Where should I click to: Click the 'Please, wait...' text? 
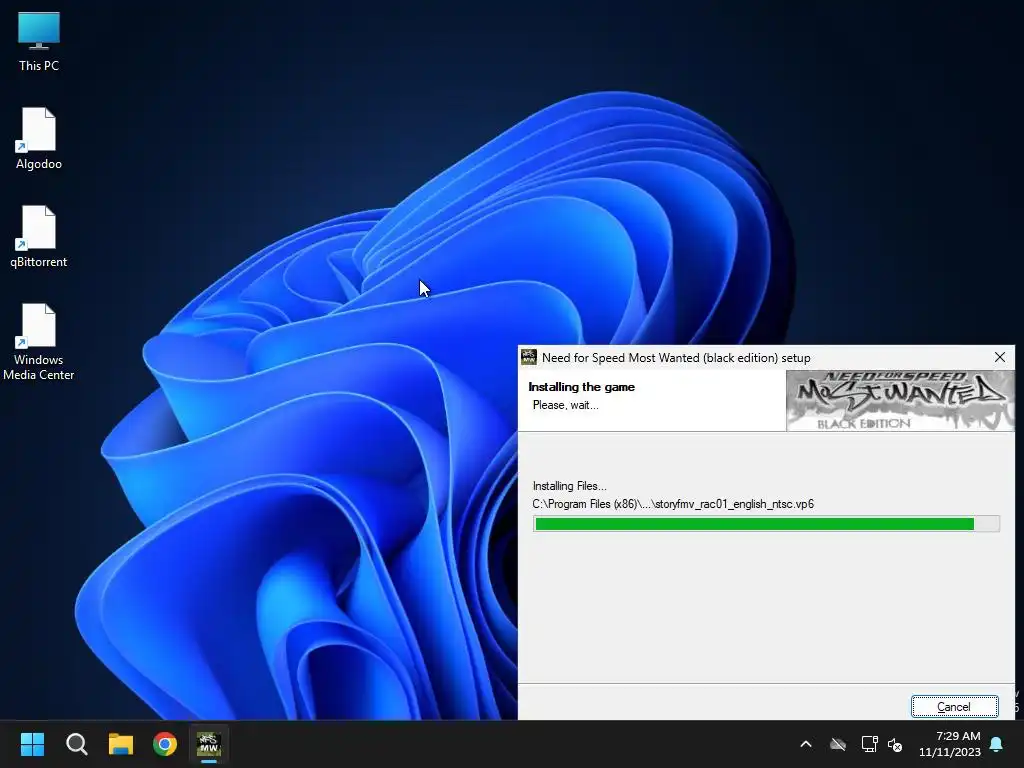(566, 405)
